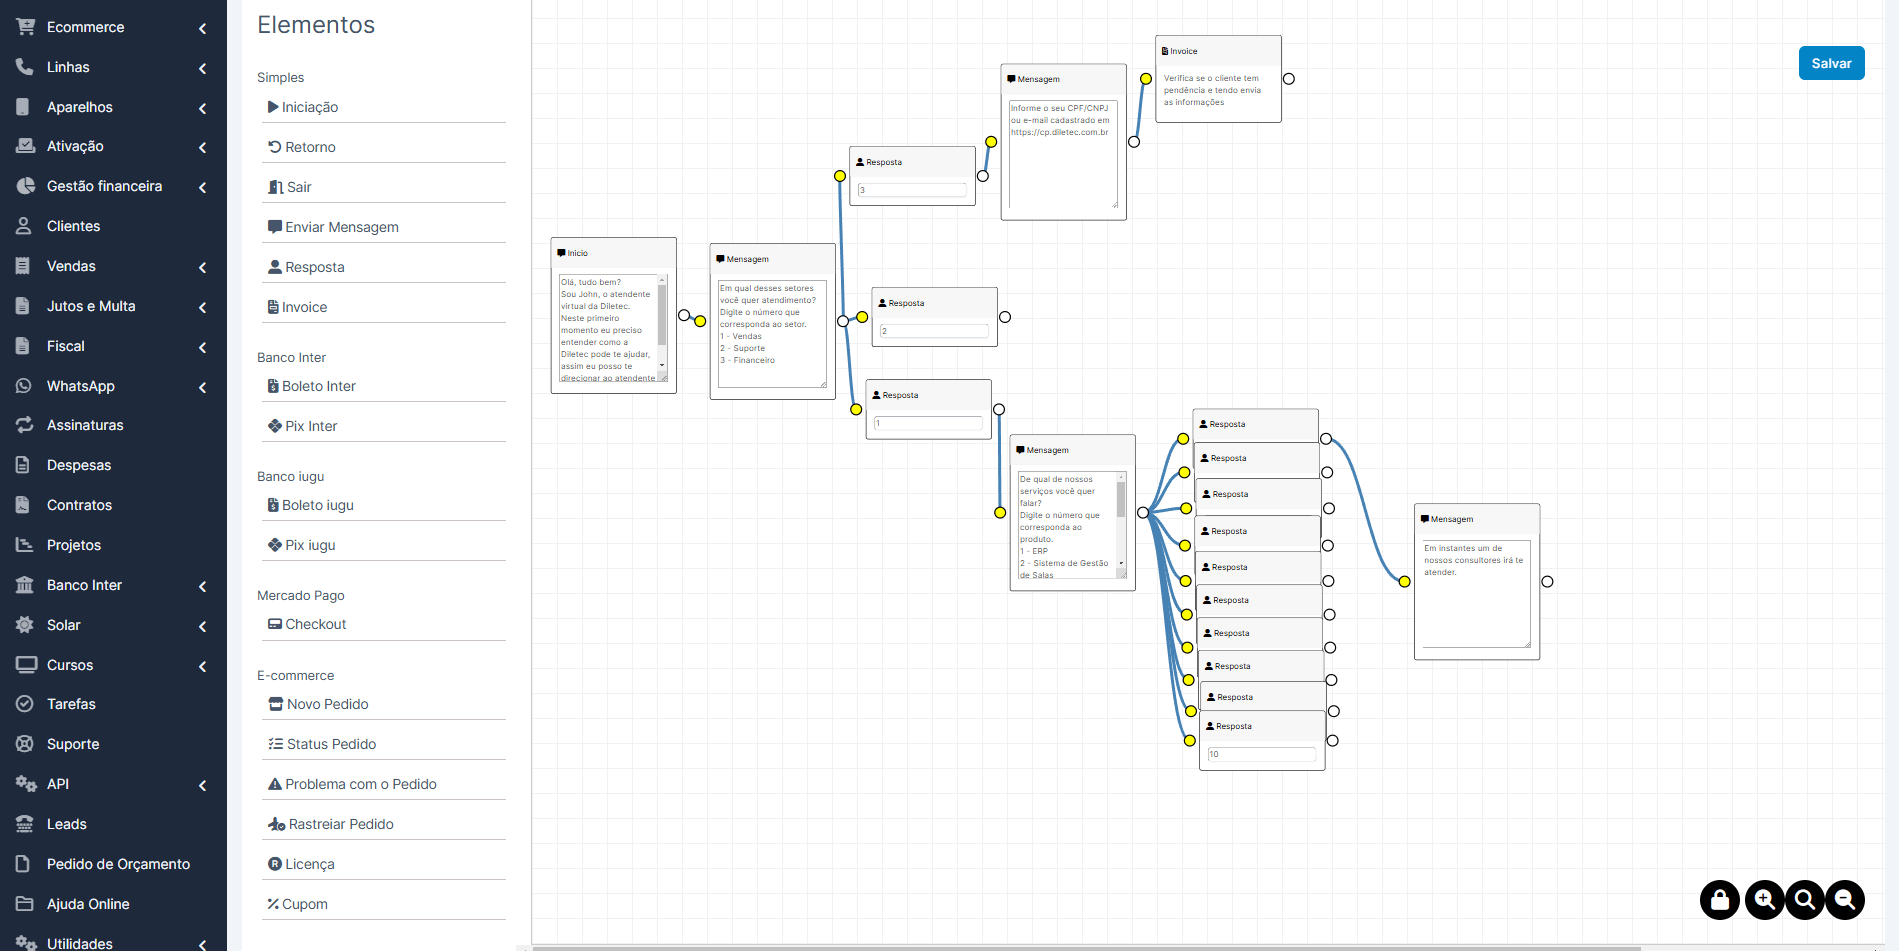Click the last Resposta input containing 10

pyautogui.click(x=1261, y=754)
